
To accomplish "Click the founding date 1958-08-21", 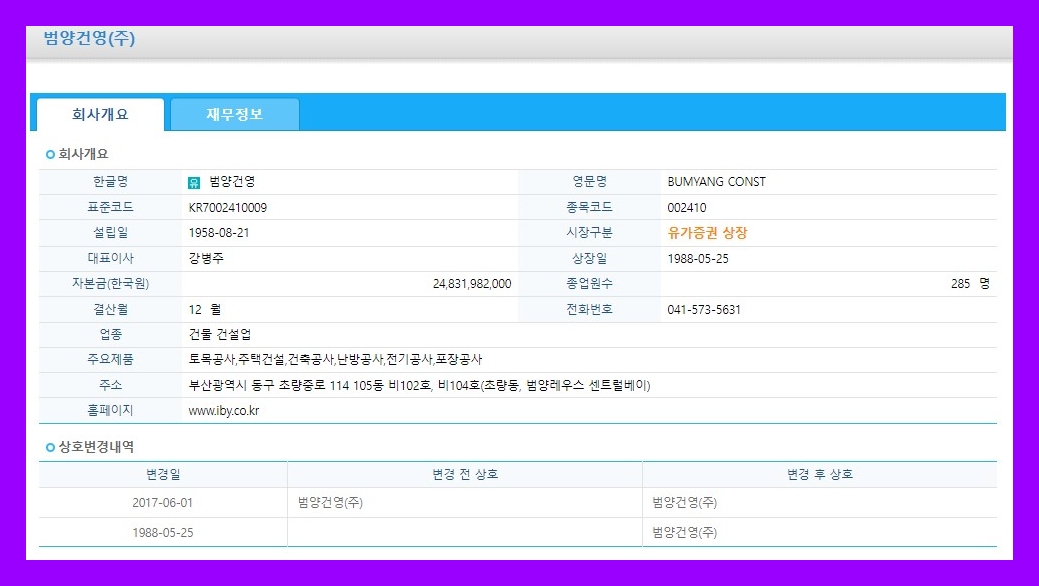I will point(218,233).
